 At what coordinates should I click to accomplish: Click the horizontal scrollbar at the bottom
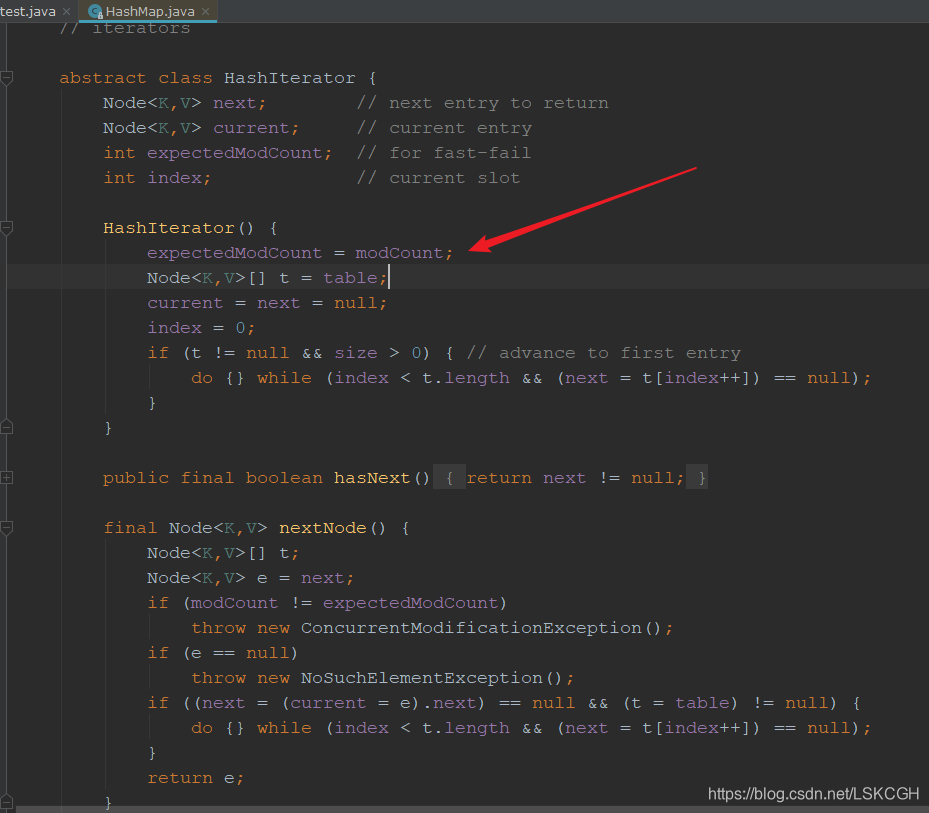[x=472, y=809]
